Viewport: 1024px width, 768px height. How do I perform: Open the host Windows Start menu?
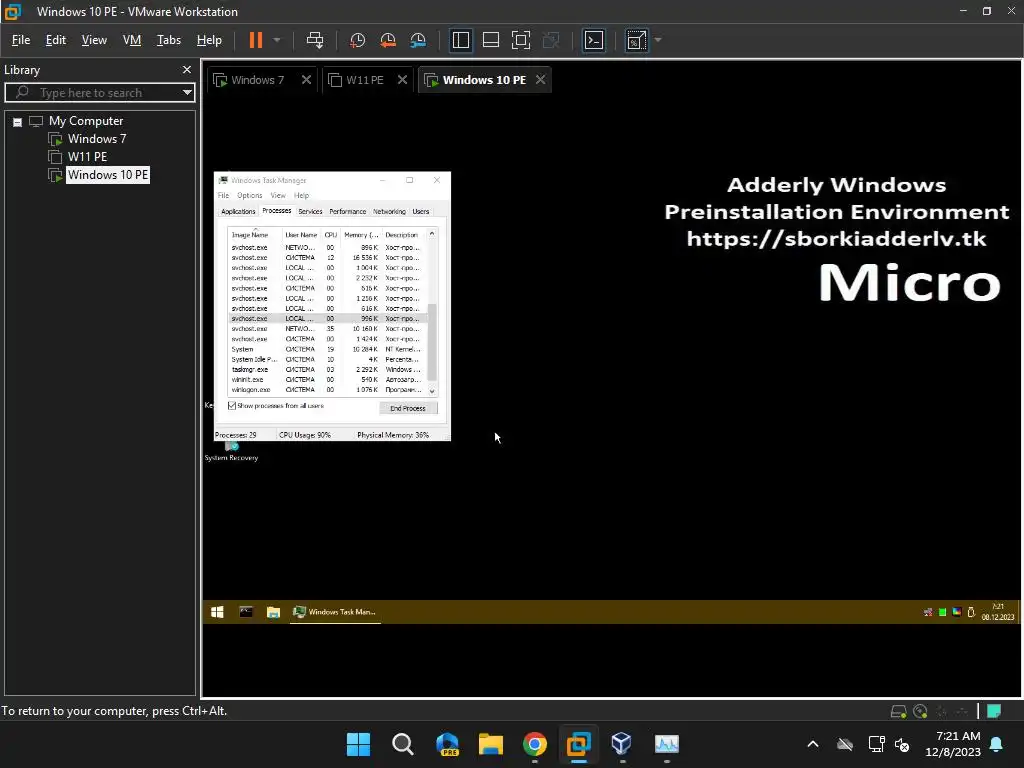358,744
